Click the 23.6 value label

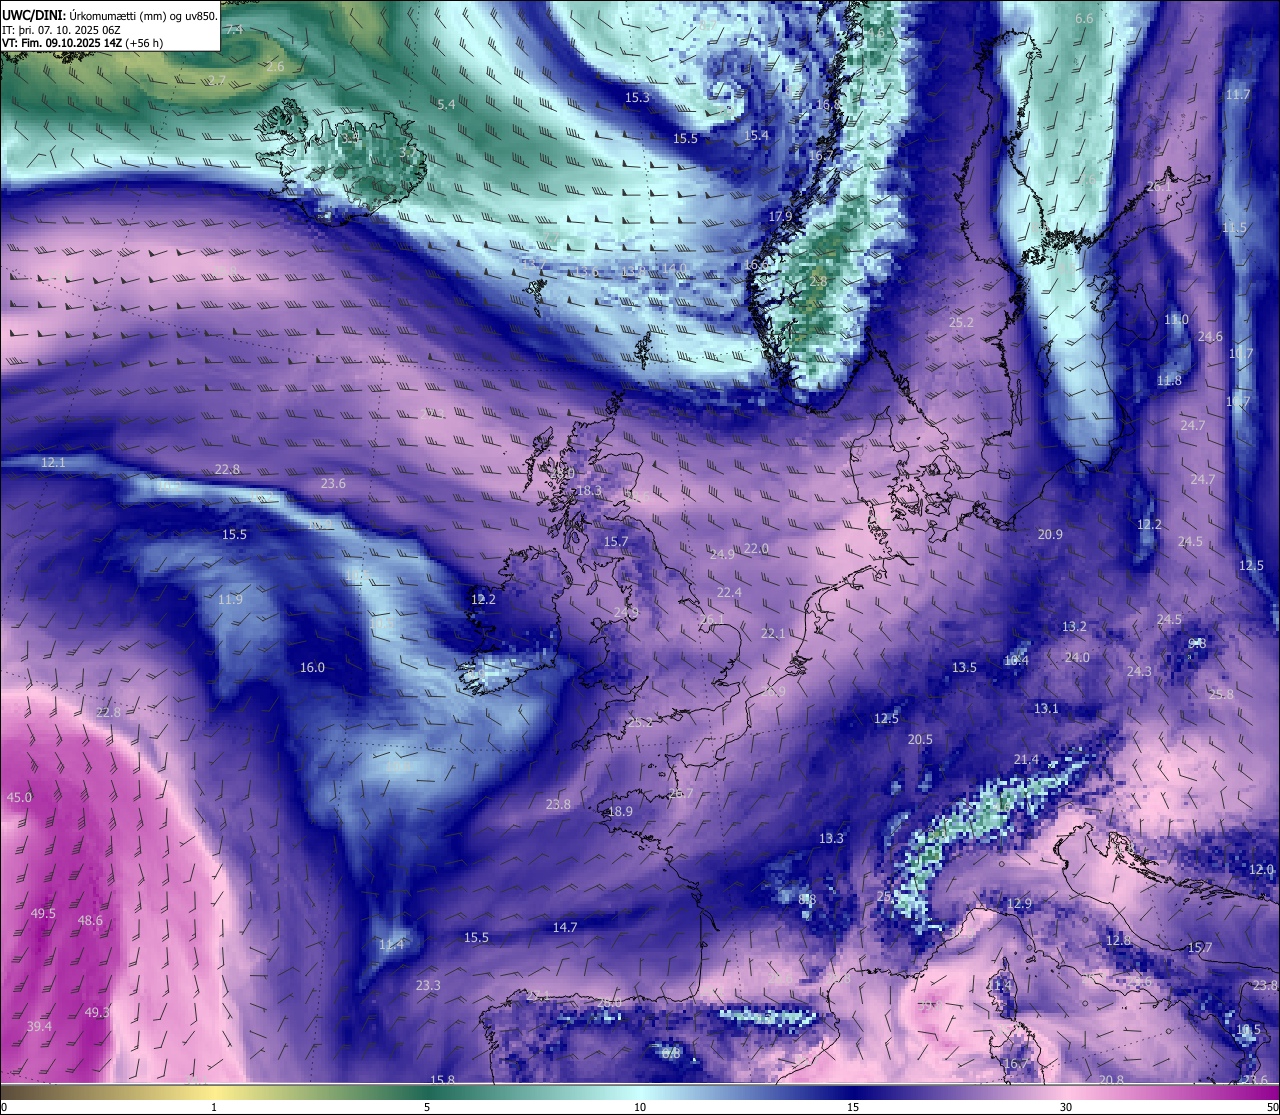(333, 483)
